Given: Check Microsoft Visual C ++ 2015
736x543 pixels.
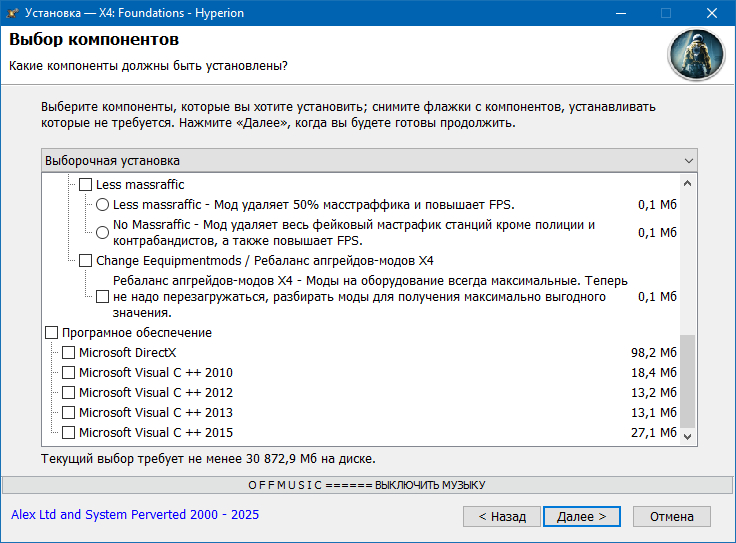Looking at the screenshot, I should [69, 432].
